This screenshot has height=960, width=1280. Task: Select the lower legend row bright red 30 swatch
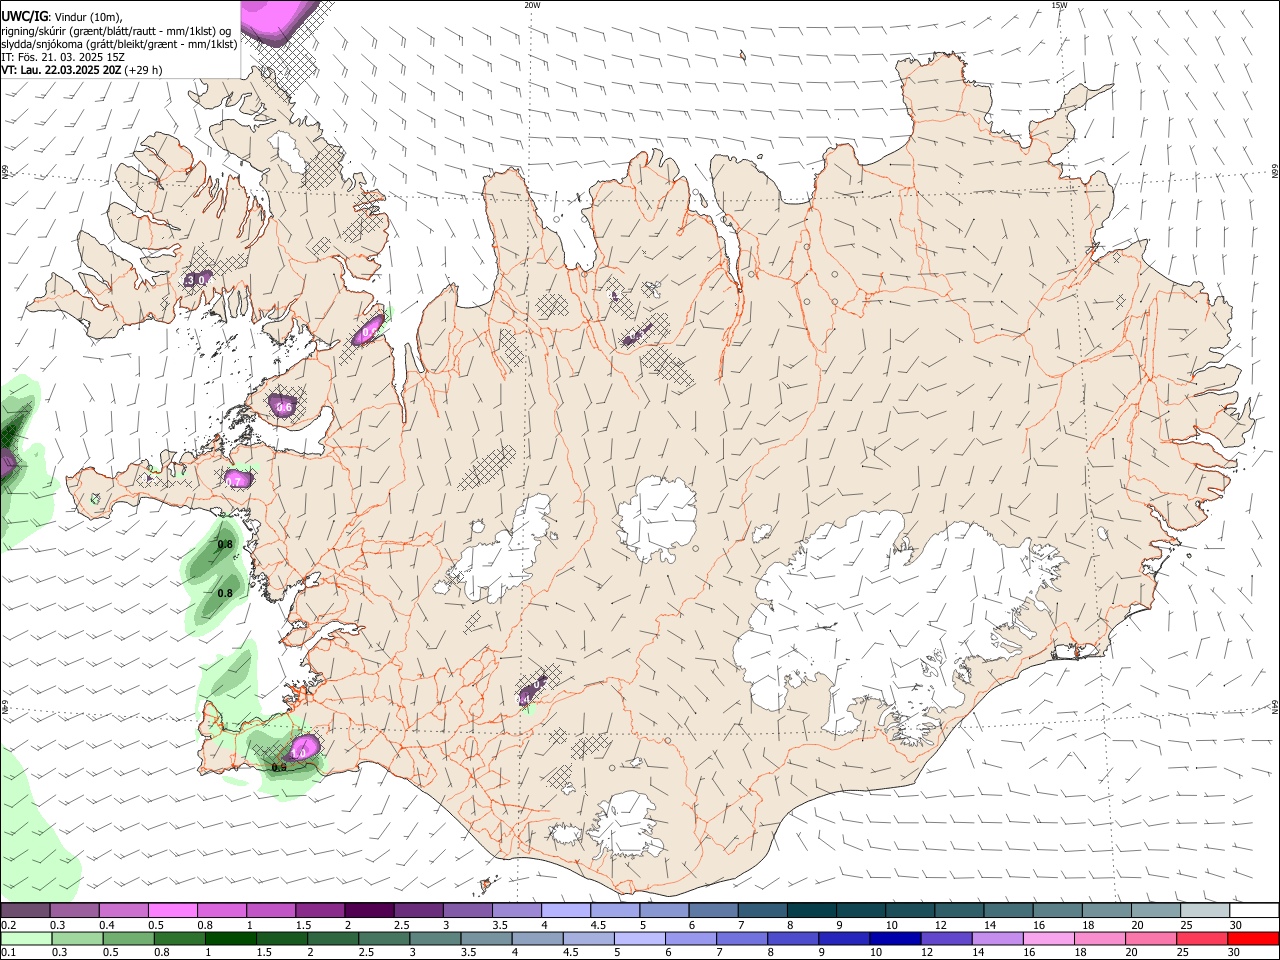[1253, 939]
